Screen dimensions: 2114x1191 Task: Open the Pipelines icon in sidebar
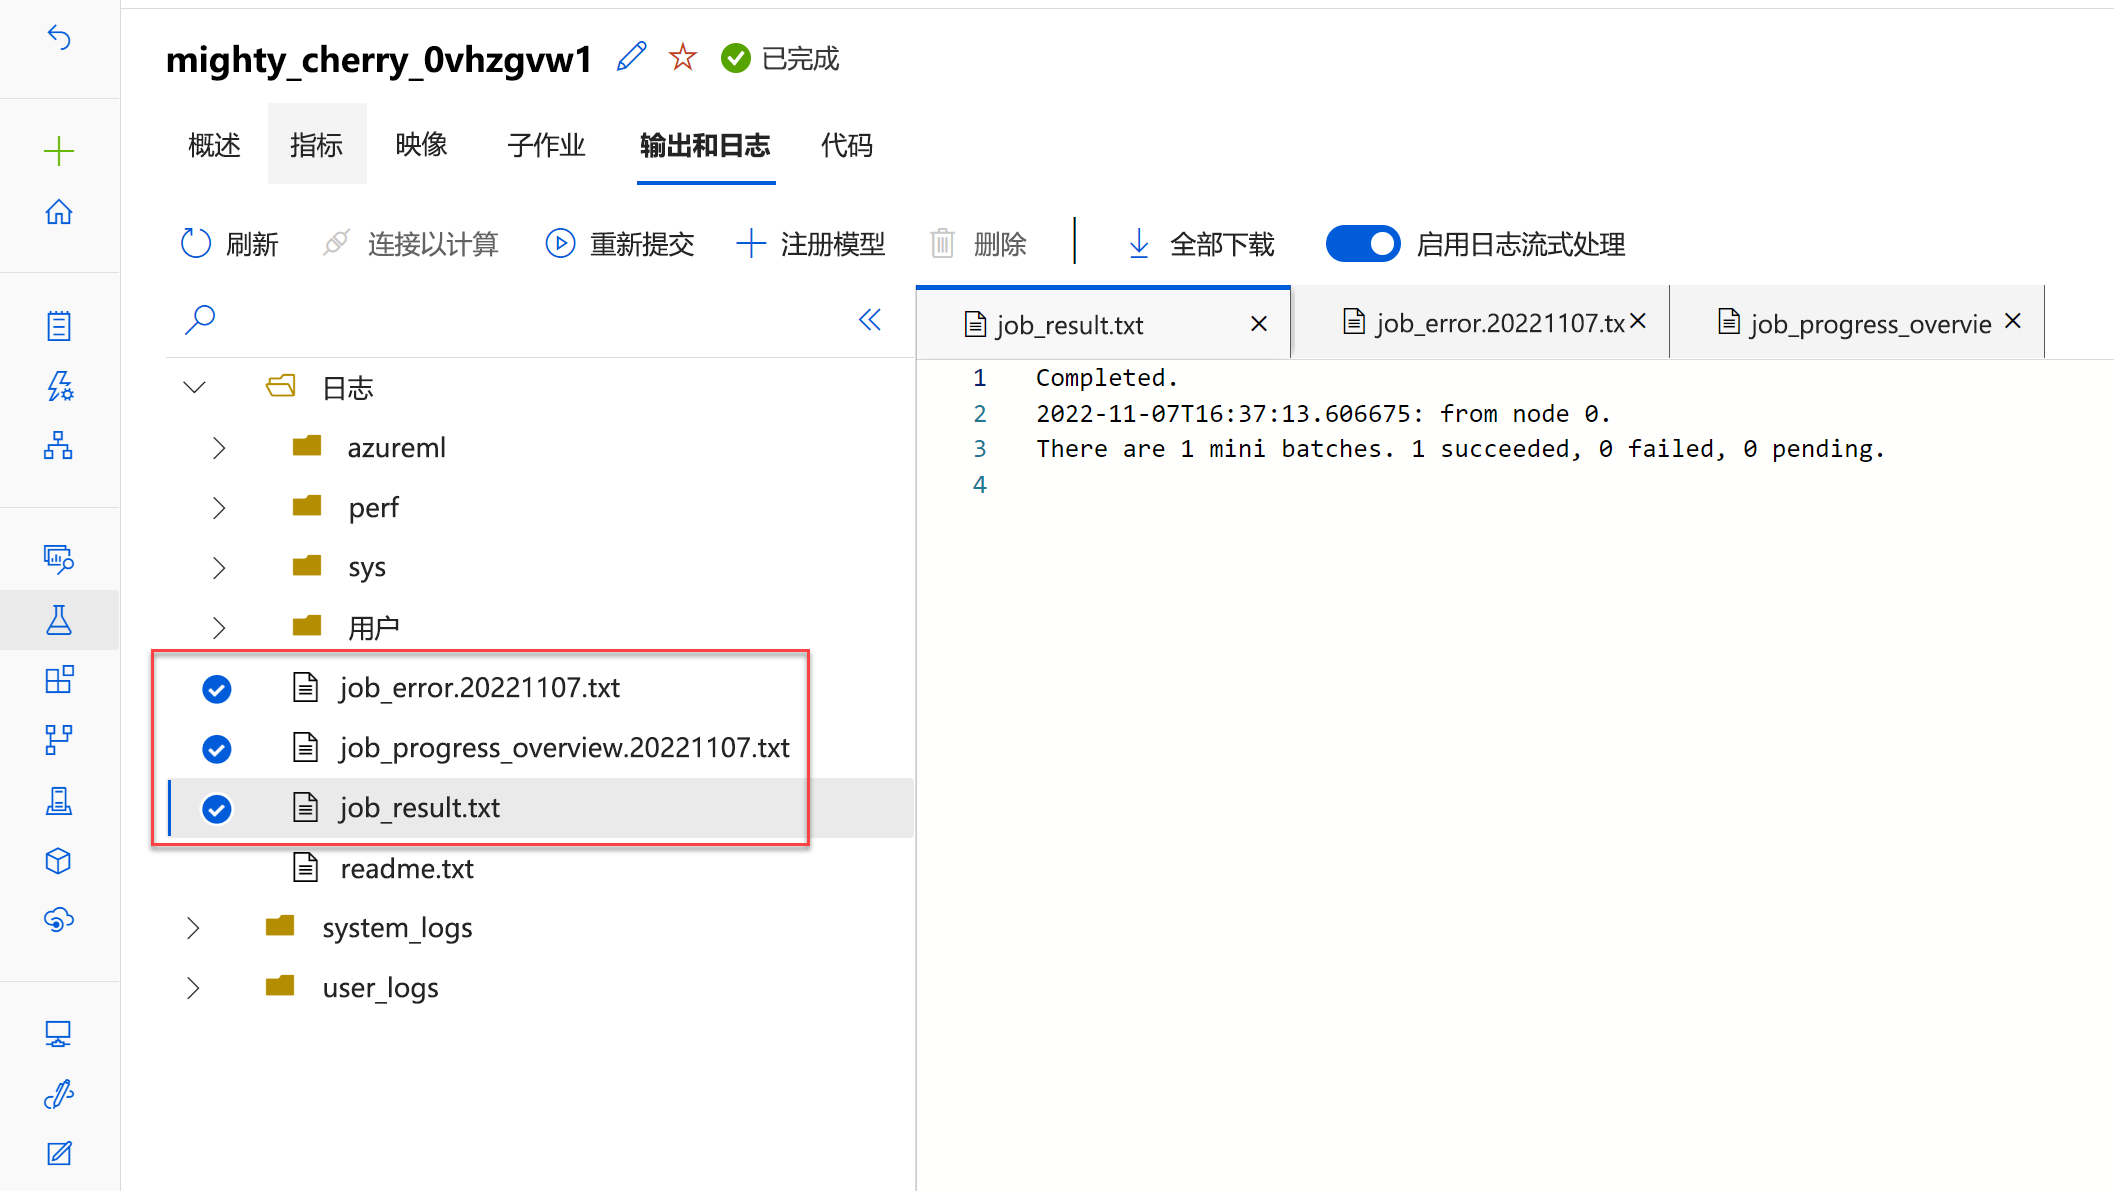tap(59, 740)
